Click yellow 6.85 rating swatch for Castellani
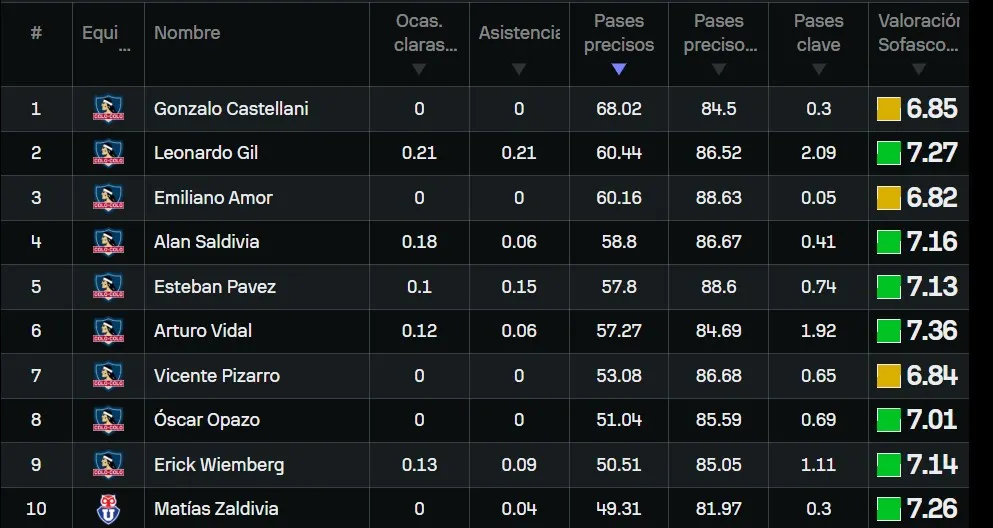 [x=889, y=109]
